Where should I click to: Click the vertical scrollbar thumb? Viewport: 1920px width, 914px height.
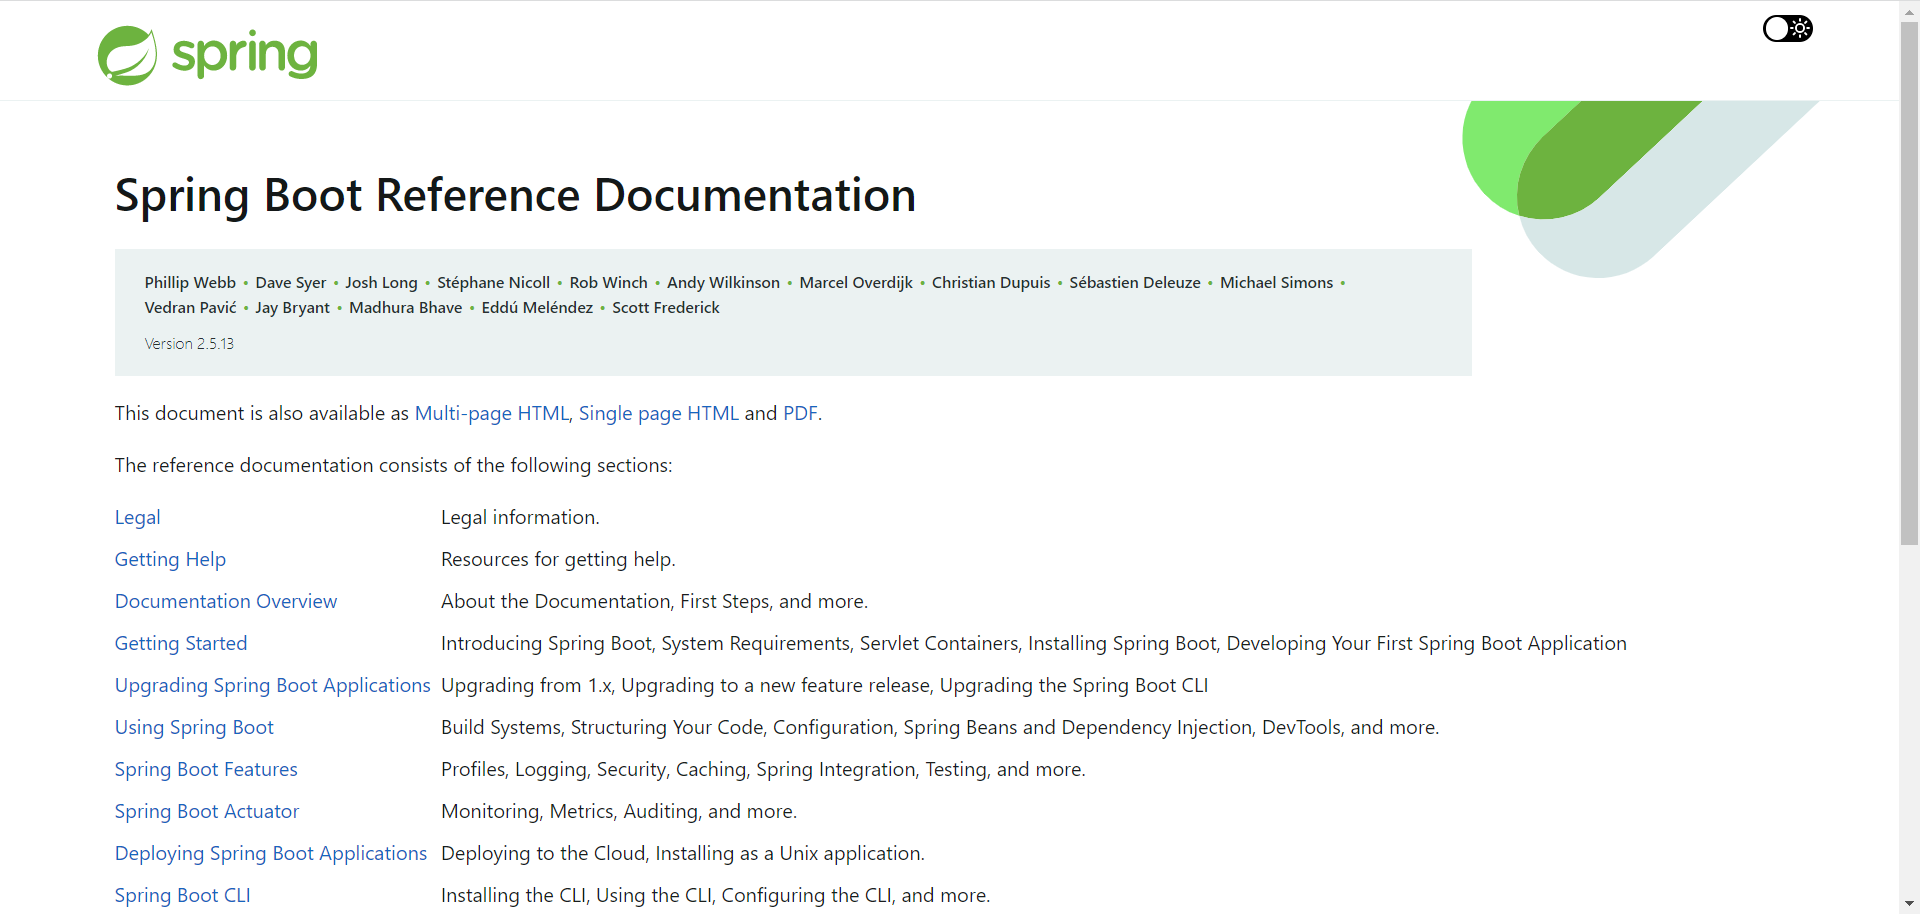click(x=1910, y=283)
